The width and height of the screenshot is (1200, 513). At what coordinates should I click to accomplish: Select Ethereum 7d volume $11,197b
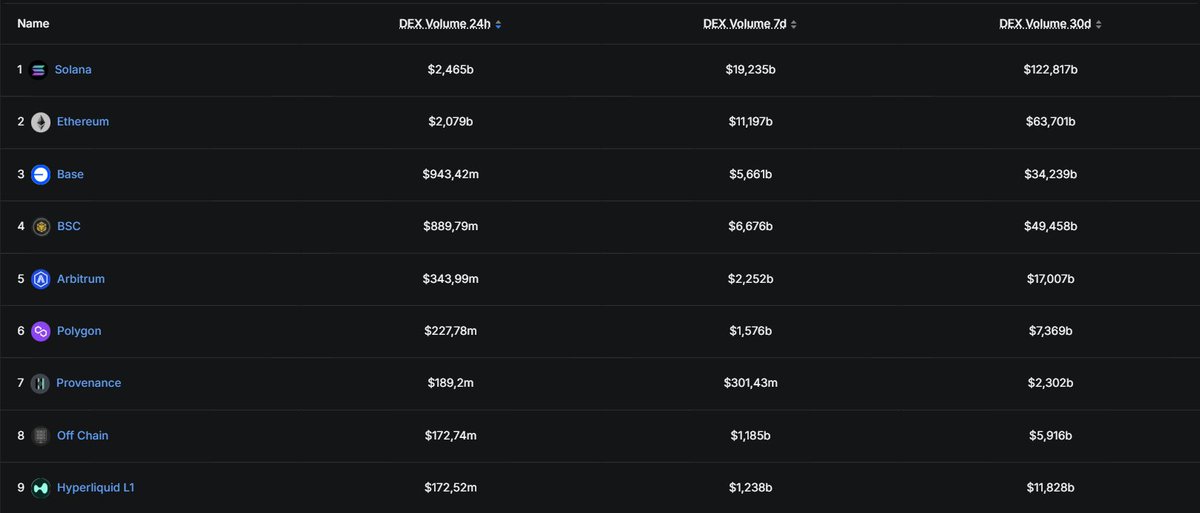click(x=750, y=122)
